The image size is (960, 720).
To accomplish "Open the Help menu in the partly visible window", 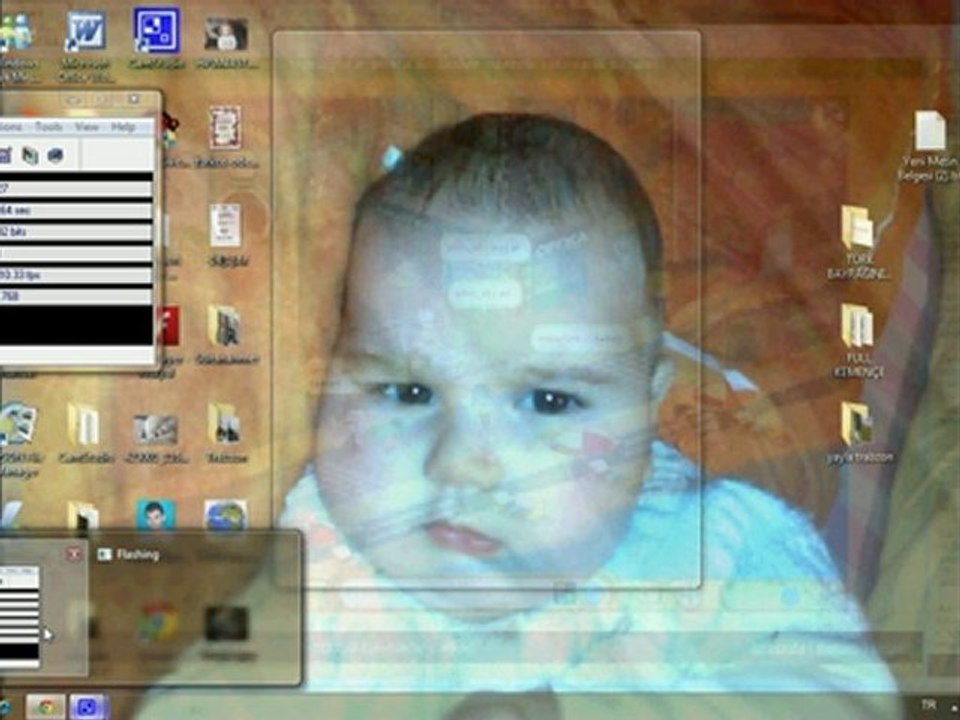I will click(x=123, y=127).
